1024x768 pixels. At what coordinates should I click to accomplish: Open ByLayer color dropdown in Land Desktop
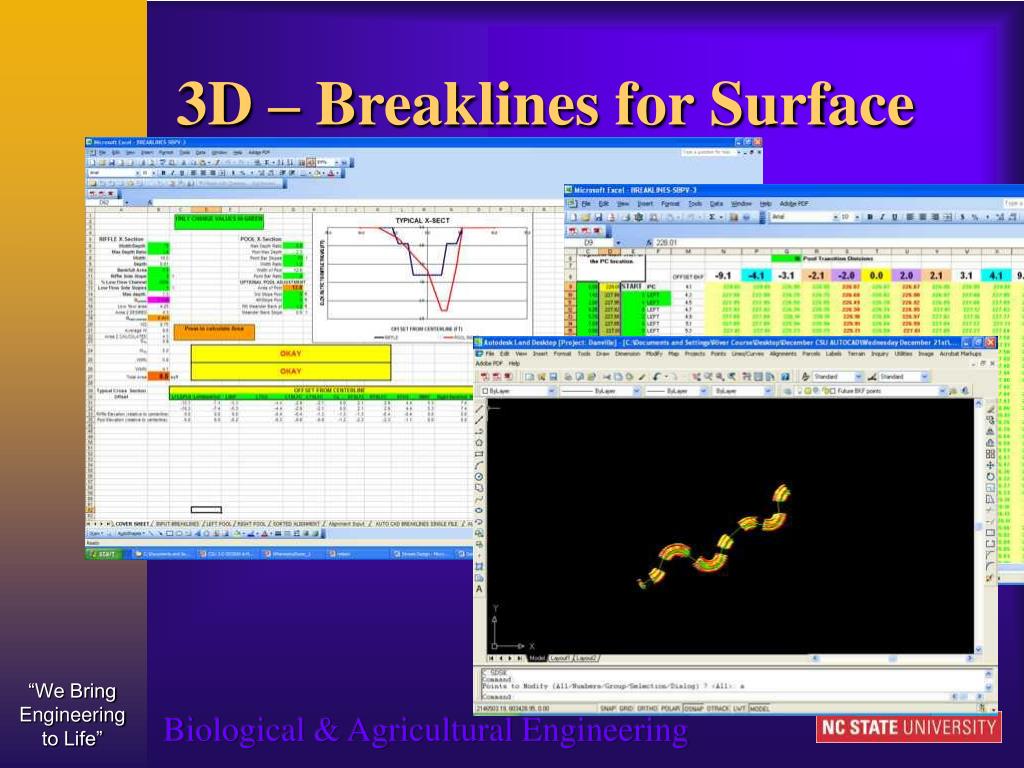tap(552, 391)
